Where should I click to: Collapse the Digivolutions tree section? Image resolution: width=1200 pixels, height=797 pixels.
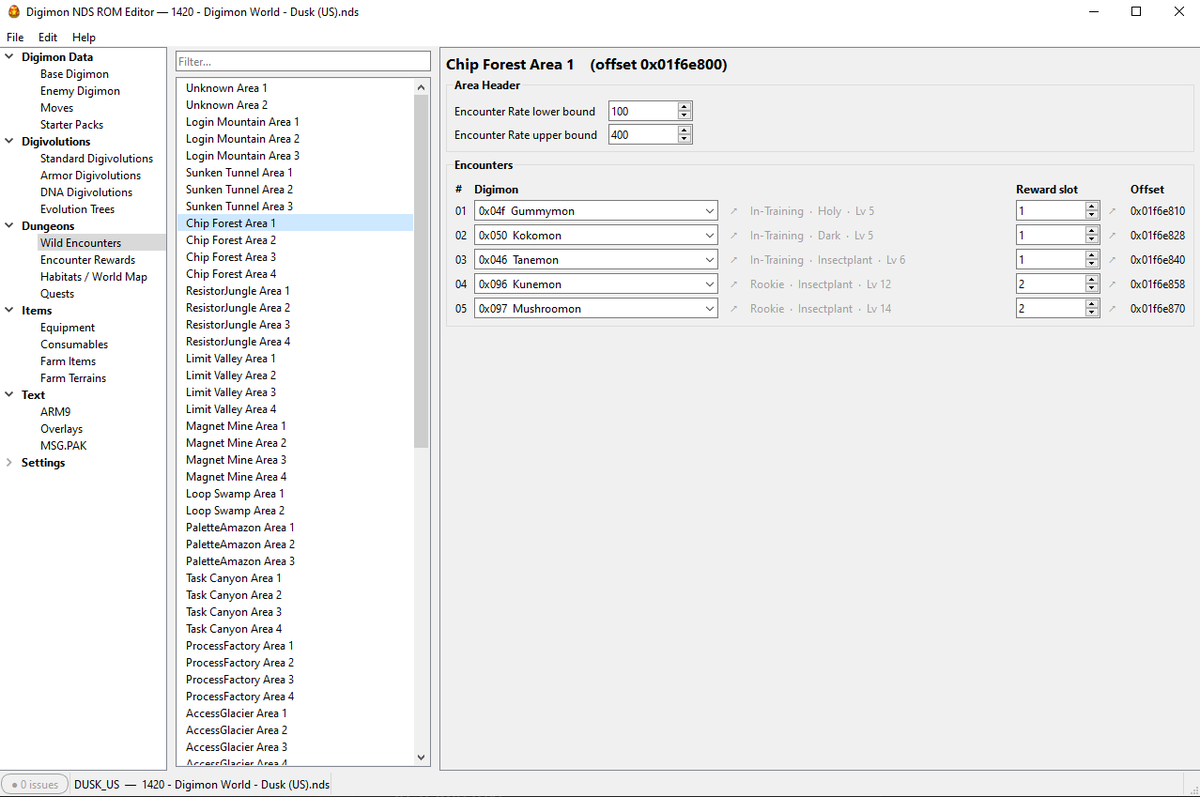(10, 142)
